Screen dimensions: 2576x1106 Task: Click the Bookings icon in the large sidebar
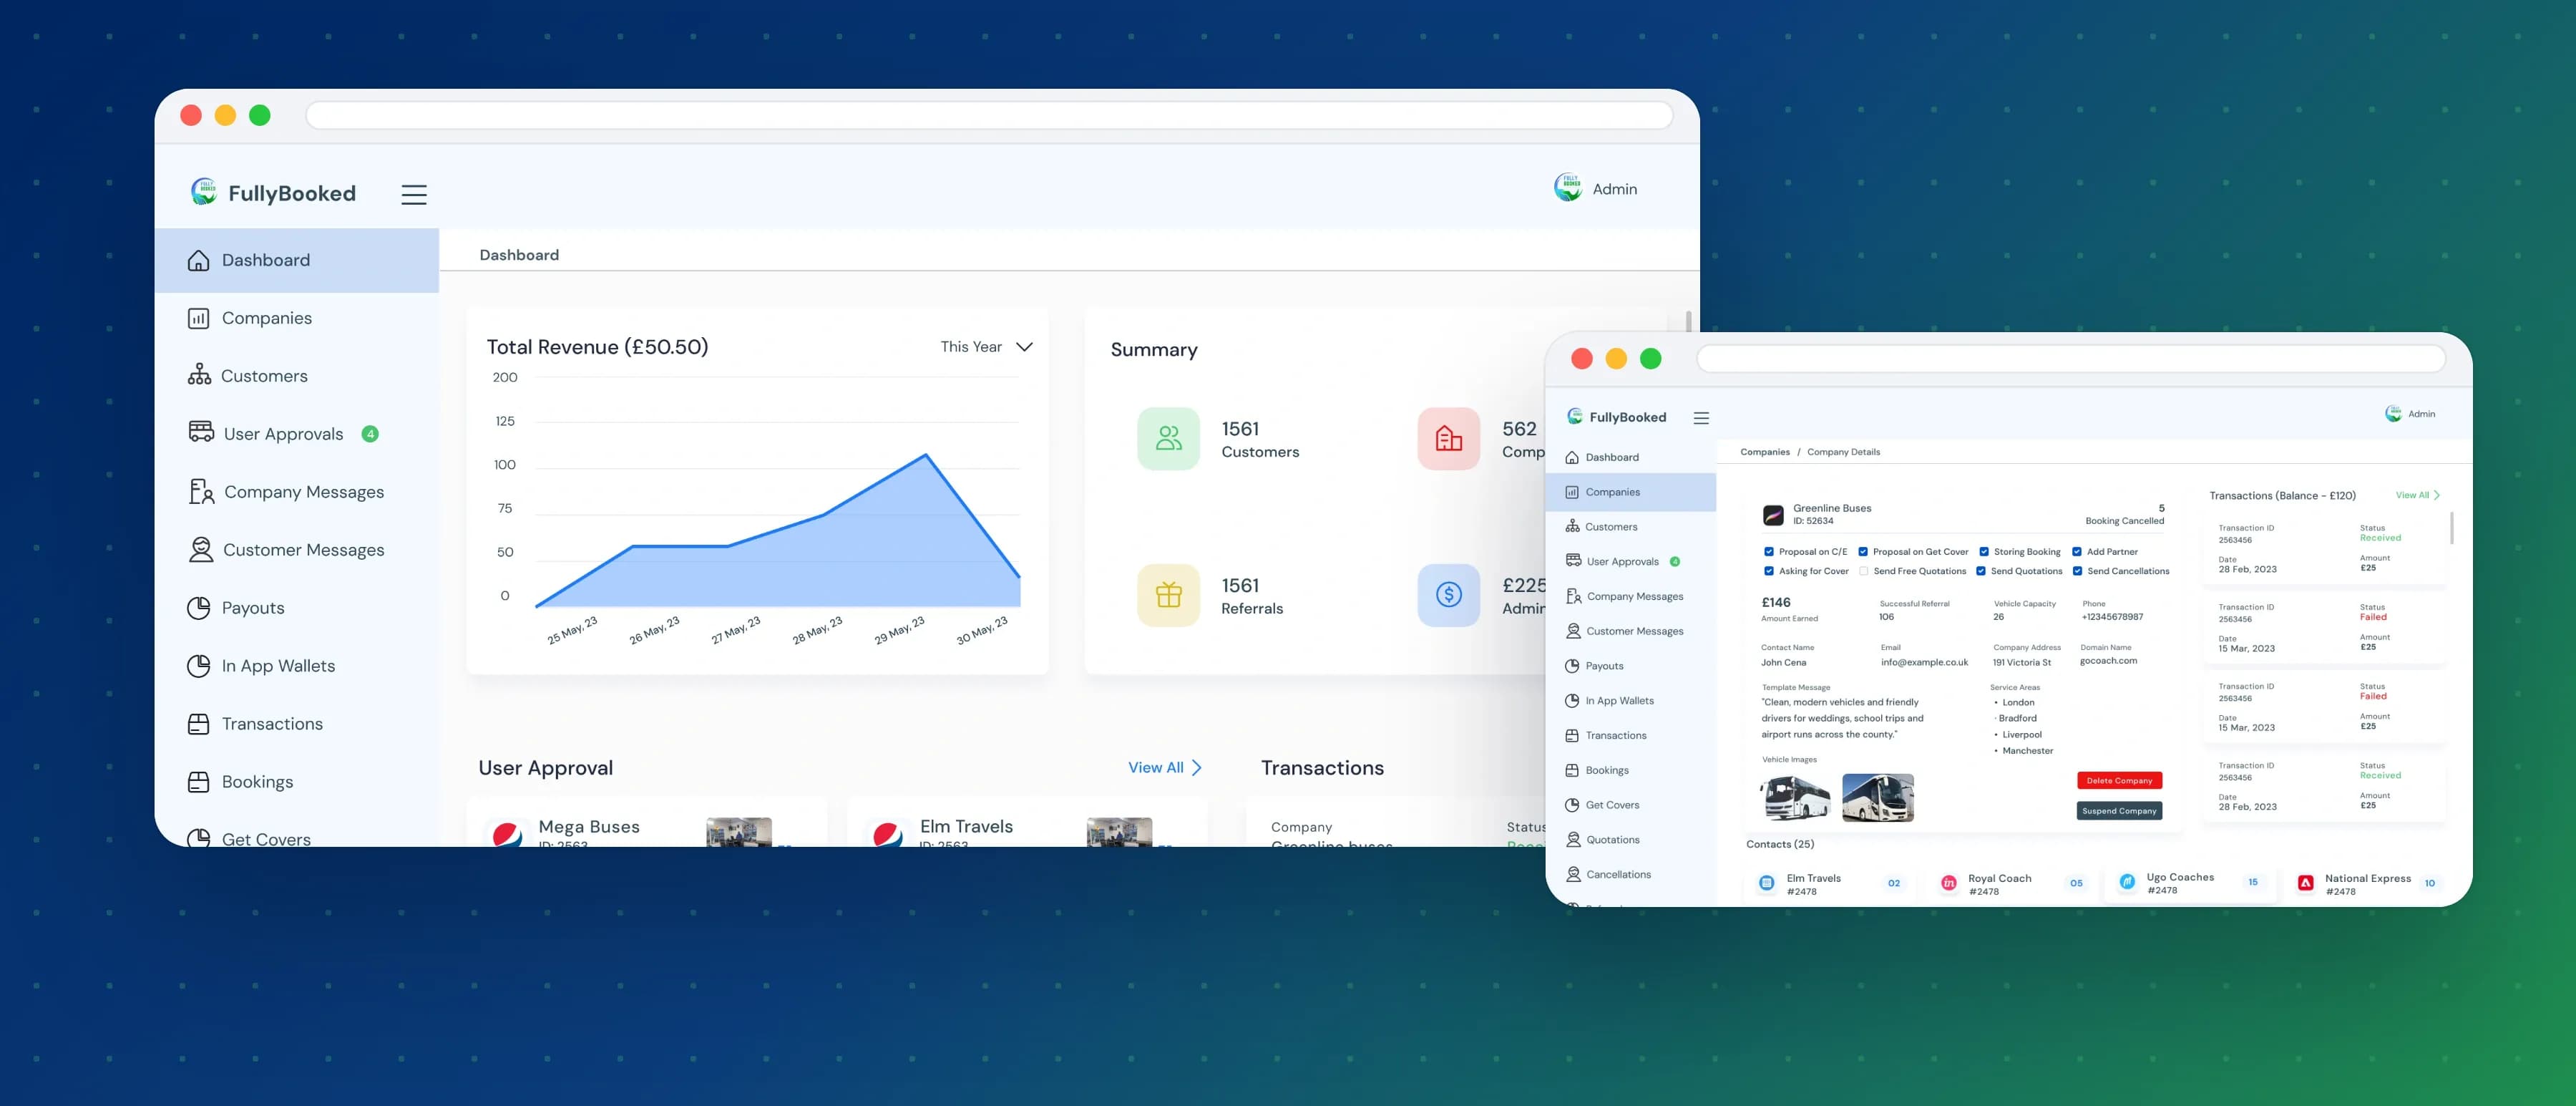tap(199, 781)
